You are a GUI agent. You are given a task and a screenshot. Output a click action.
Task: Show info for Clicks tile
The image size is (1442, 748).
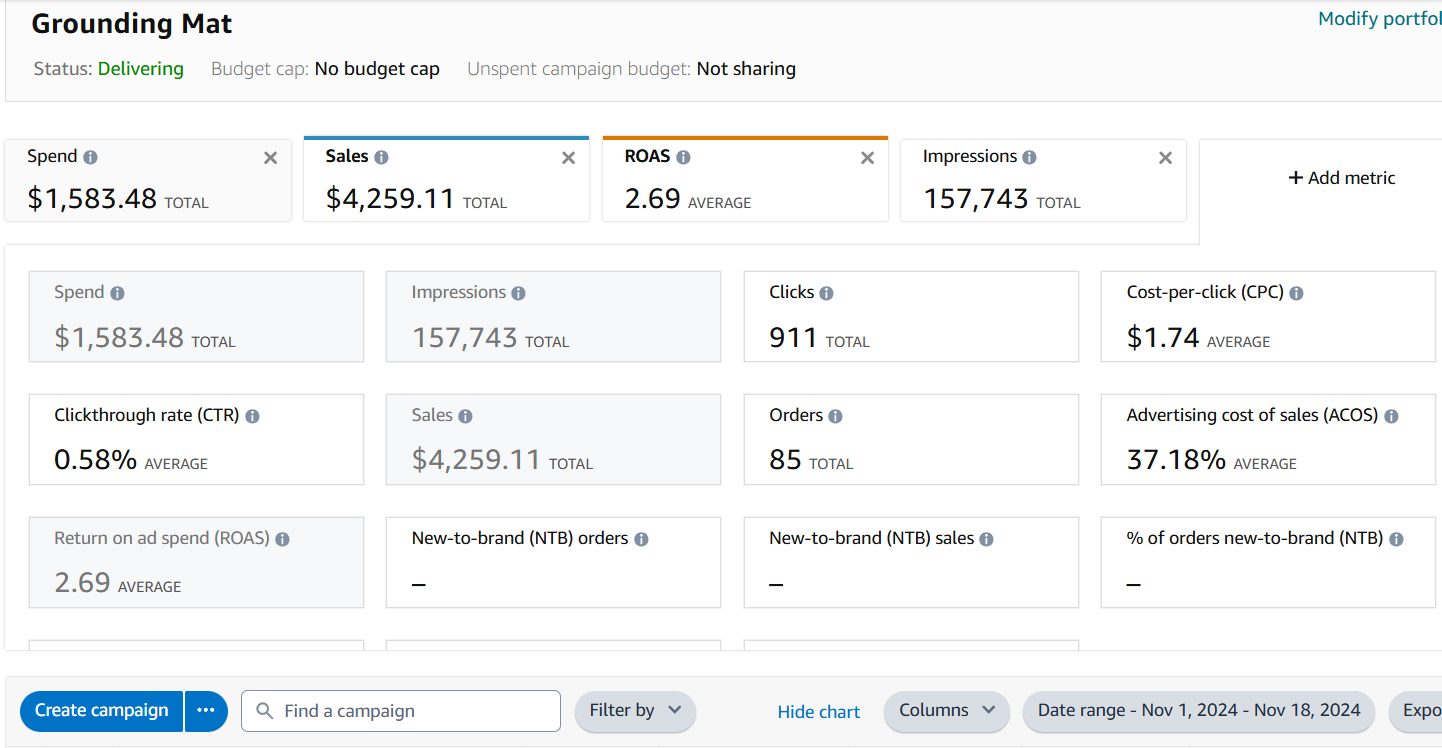[826, 293]
